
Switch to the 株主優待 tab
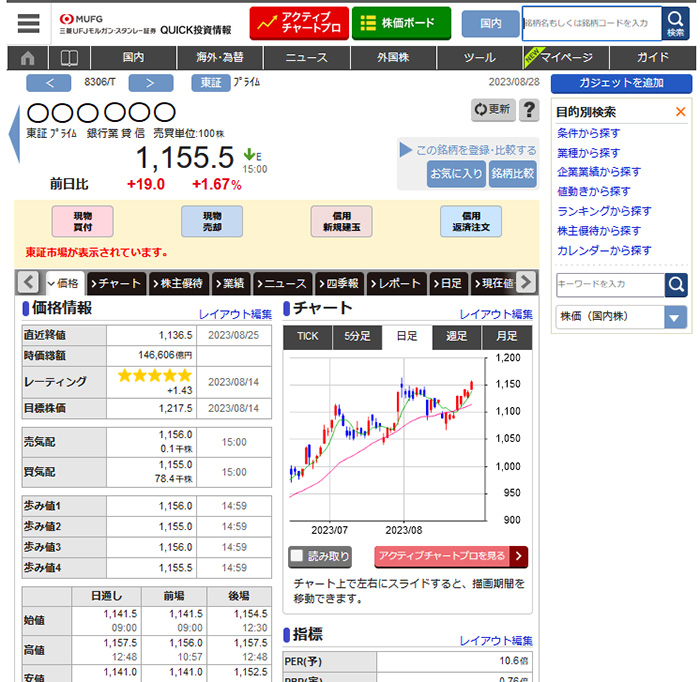[179, 283]
